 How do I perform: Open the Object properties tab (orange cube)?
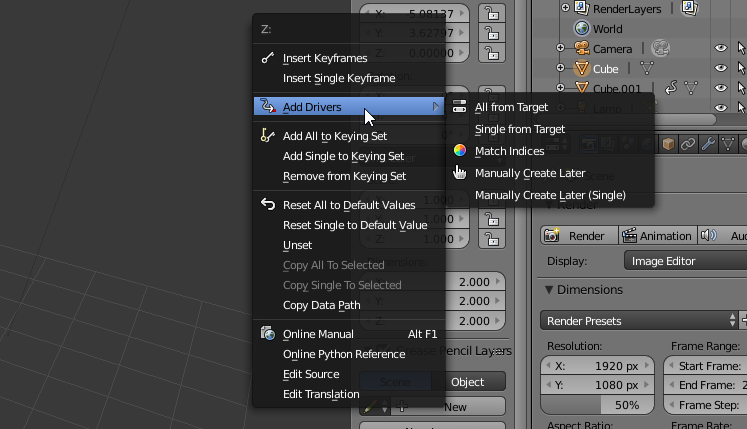point(668,143)
